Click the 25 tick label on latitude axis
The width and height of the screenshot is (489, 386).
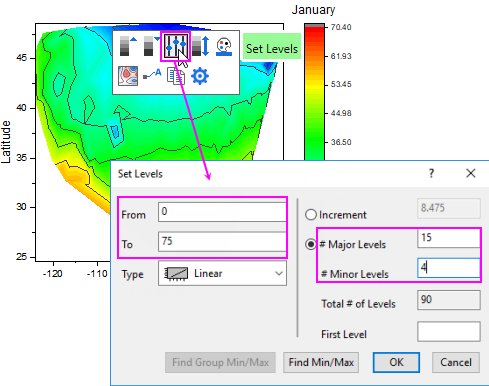pos(21,257)
